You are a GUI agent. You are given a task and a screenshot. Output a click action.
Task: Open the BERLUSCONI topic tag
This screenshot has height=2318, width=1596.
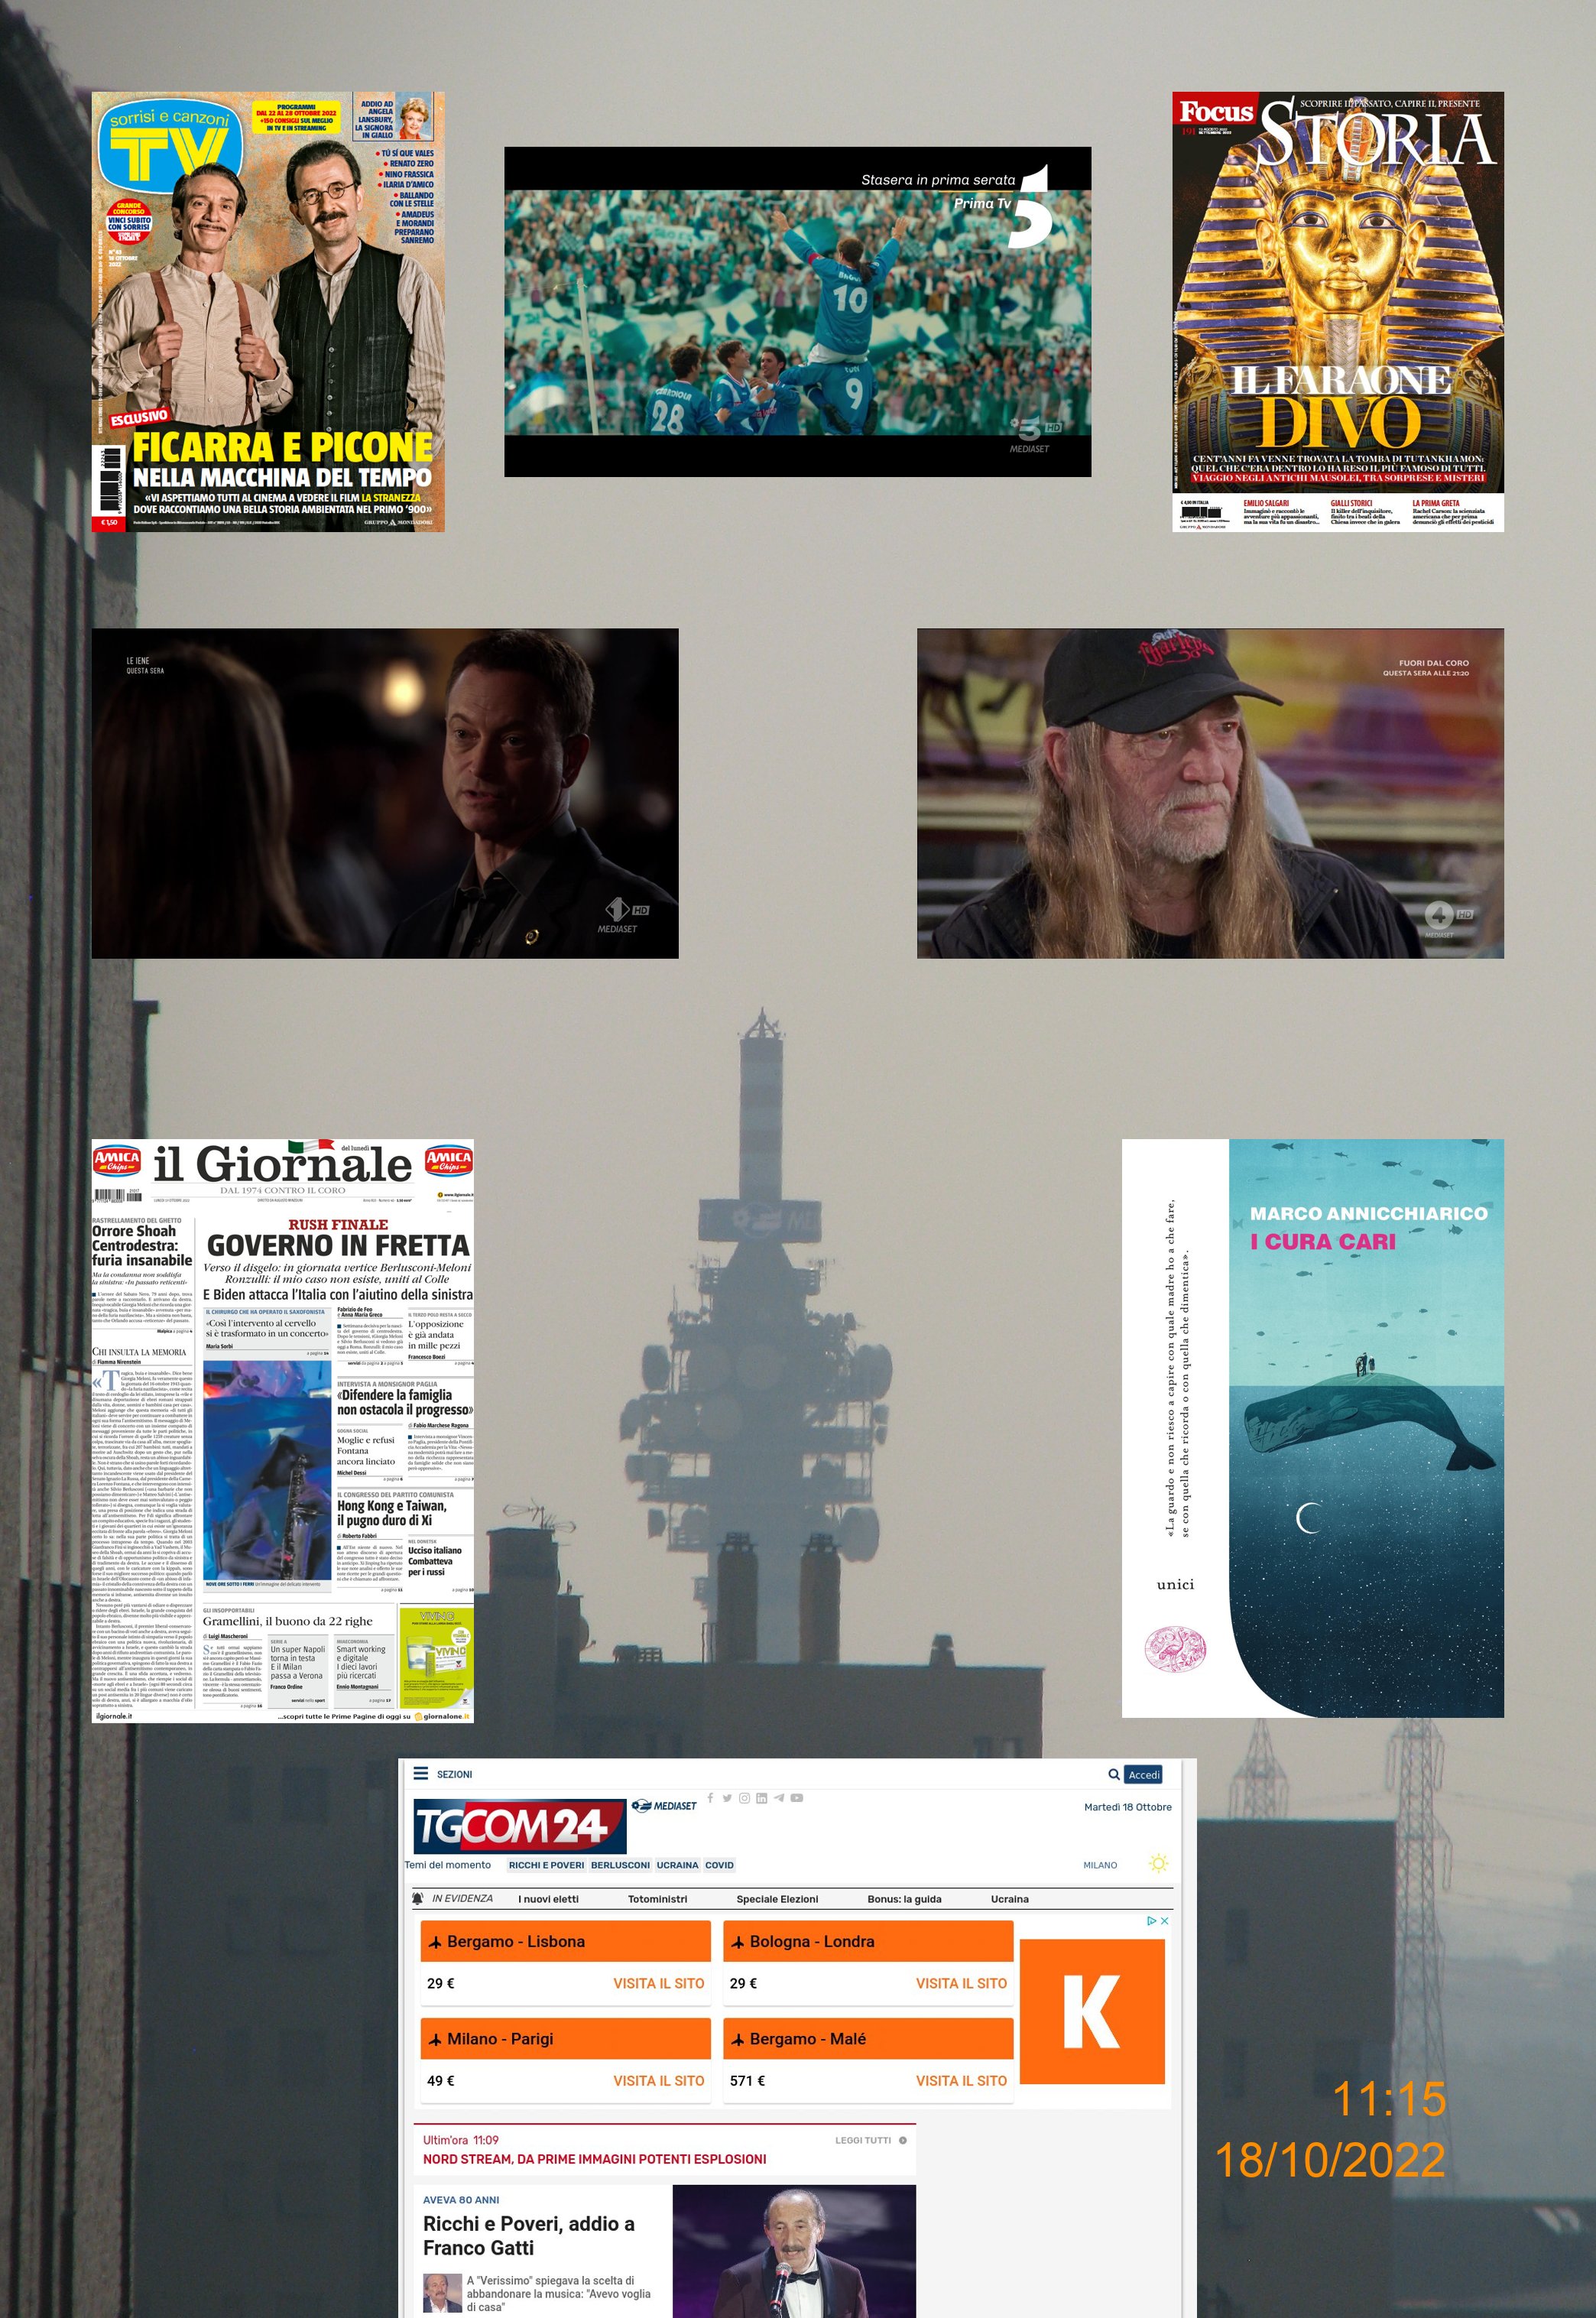click(x=620, y=1865)
